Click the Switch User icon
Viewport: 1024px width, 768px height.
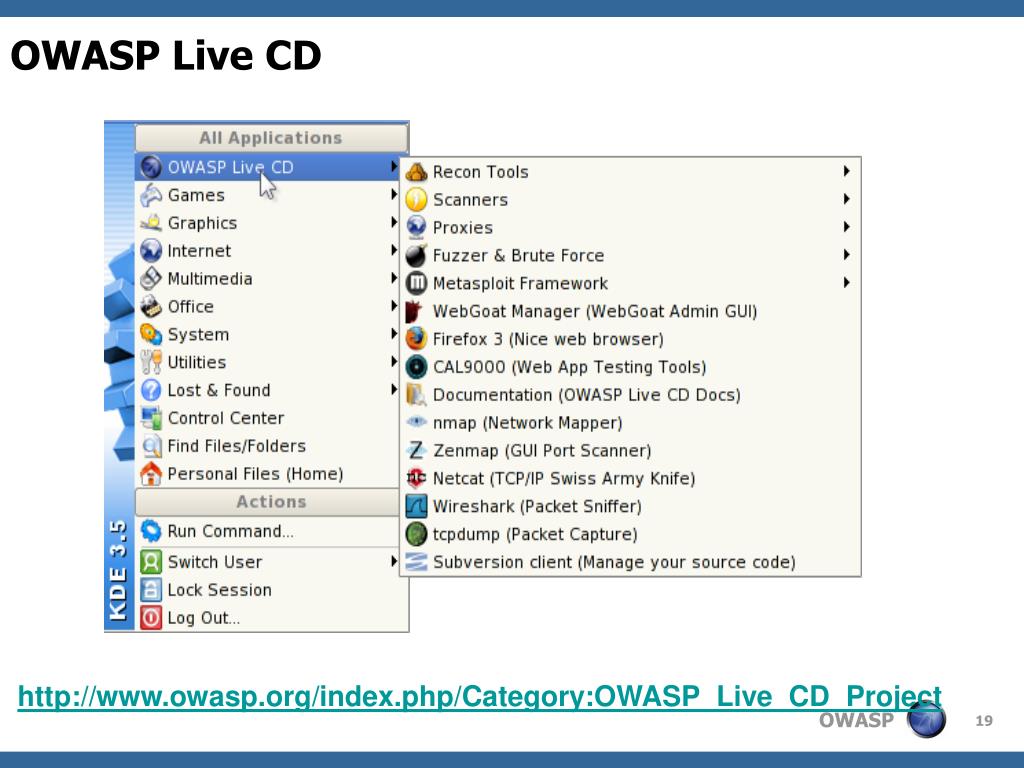coord(151,562)
